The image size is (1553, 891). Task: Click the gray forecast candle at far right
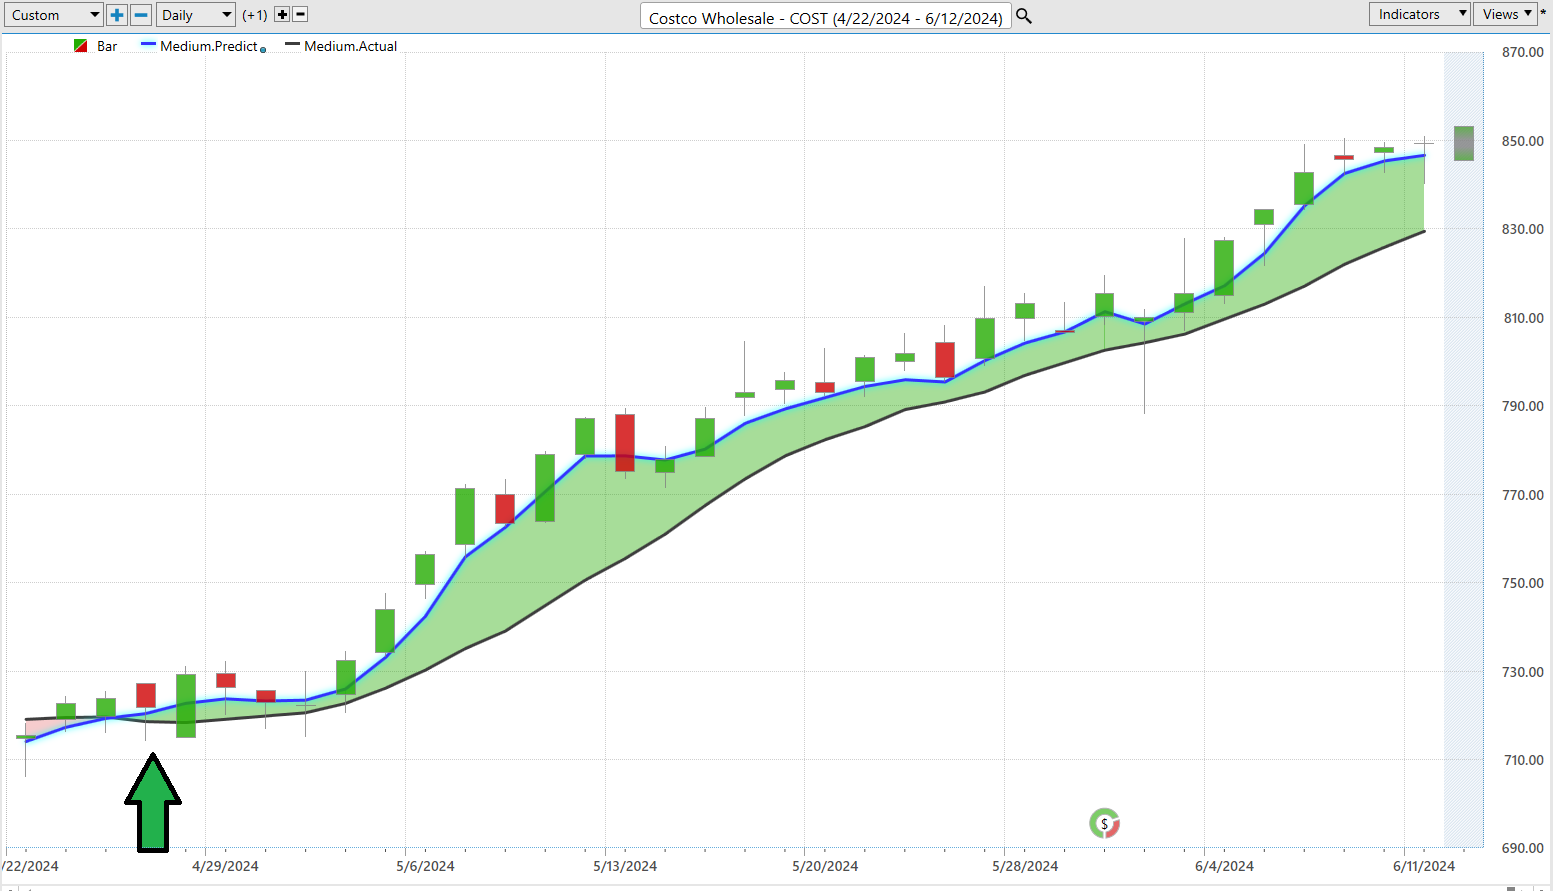tap(1463, 143)
